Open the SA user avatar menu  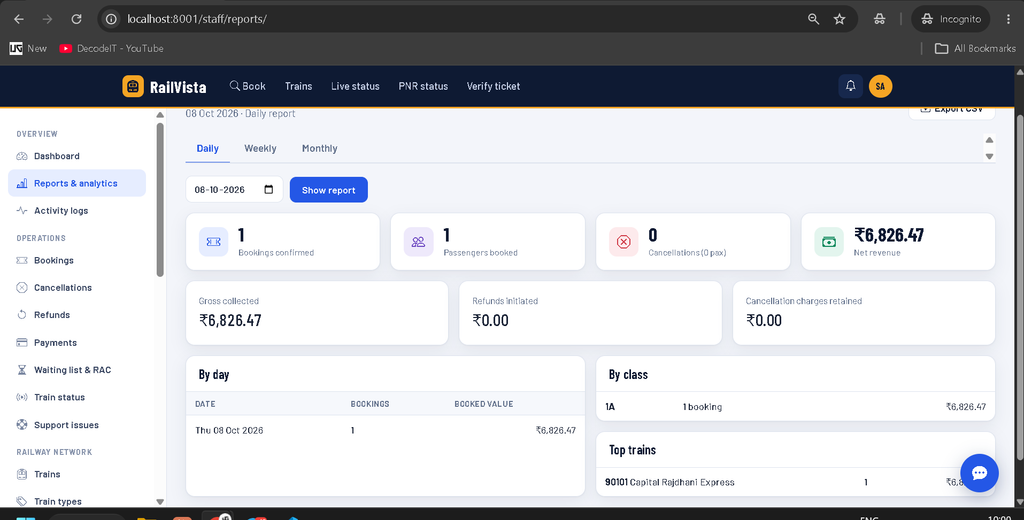point(880,86)
